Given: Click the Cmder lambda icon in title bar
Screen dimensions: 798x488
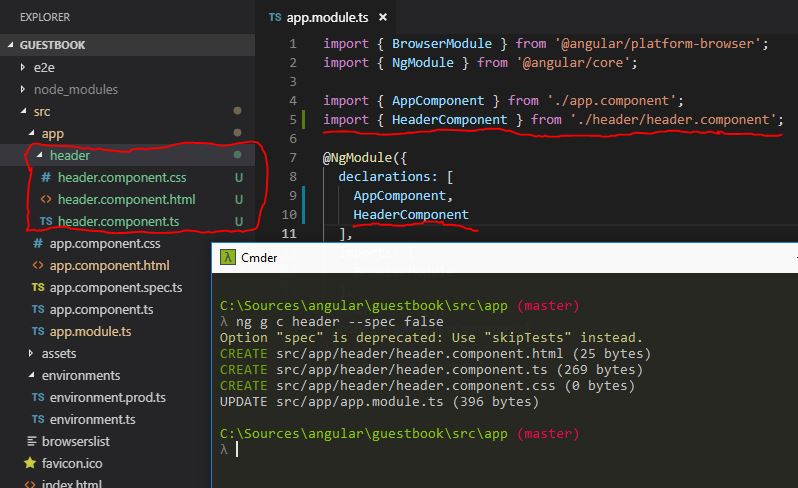Looking at the screenshot, I should (228, 257).
